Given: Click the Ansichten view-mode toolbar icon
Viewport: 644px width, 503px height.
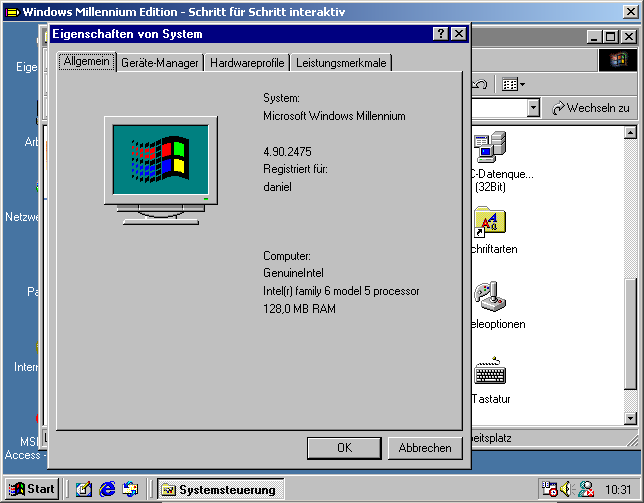Looking at the screenshot, I should 510,85.
